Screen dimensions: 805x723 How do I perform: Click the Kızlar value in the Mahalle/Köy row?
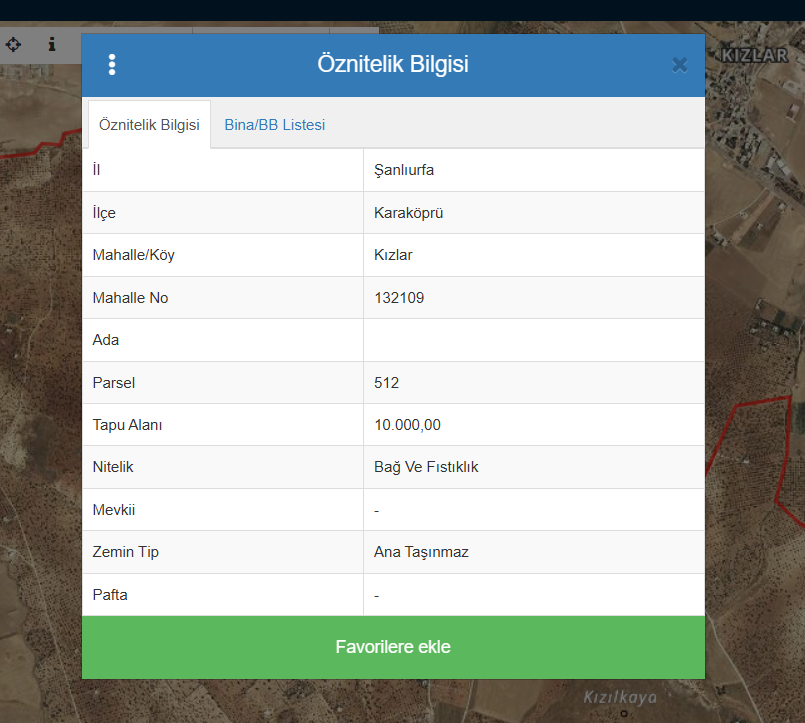click(x=393, y=255)
